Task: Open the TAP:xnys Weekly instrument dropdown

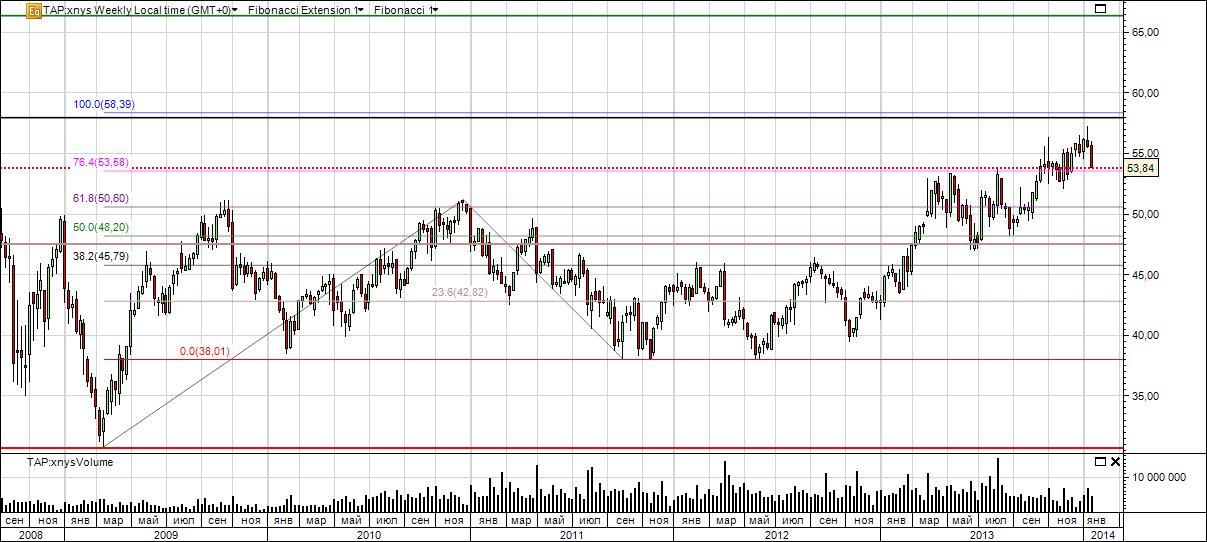Action: (140, 10)
